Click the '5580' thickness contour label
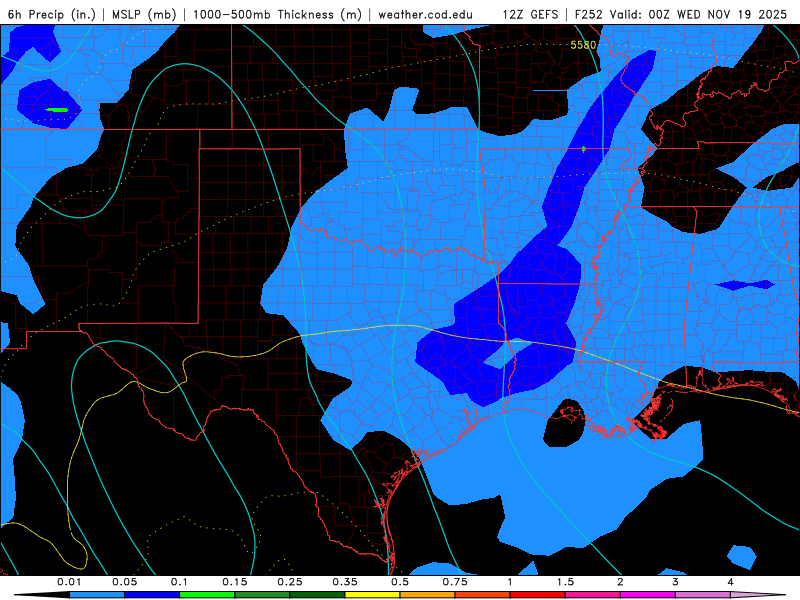 (x=583, y=45)
